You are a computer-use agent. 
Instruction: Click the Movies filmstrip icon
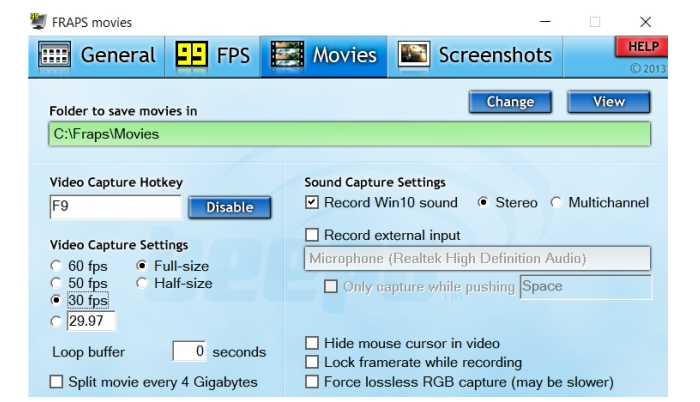287,55
